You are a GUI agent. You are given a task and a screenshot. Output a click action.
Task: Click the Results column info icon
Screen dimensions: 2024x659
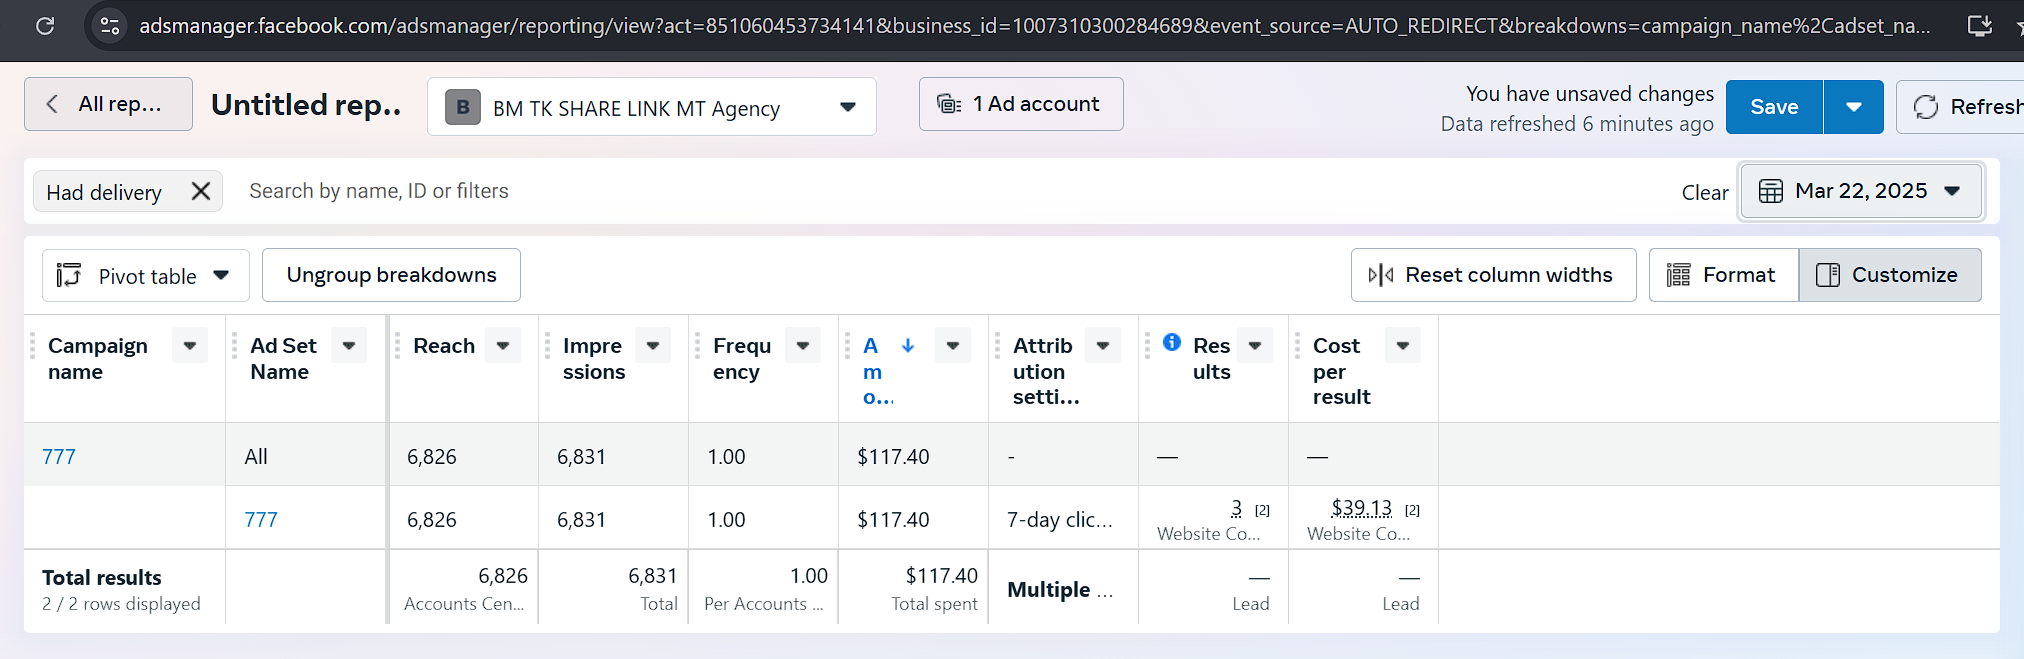(1172, 343)
